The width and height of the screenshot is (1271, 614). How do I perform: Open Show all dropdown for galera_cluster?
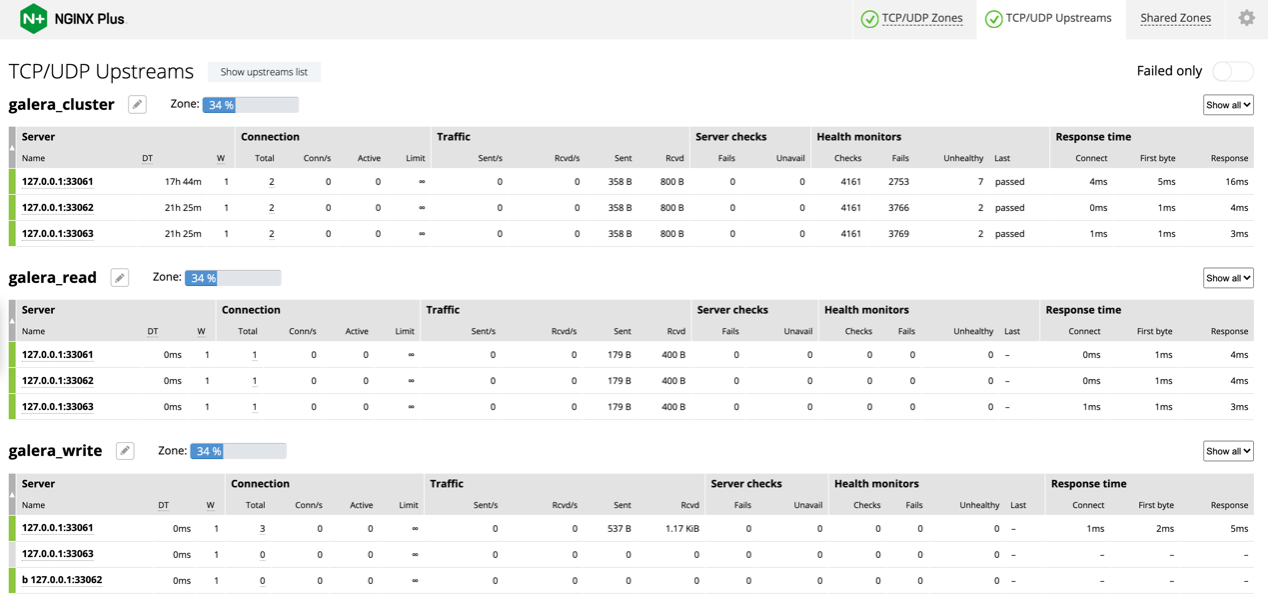(x=1228, y=105)
